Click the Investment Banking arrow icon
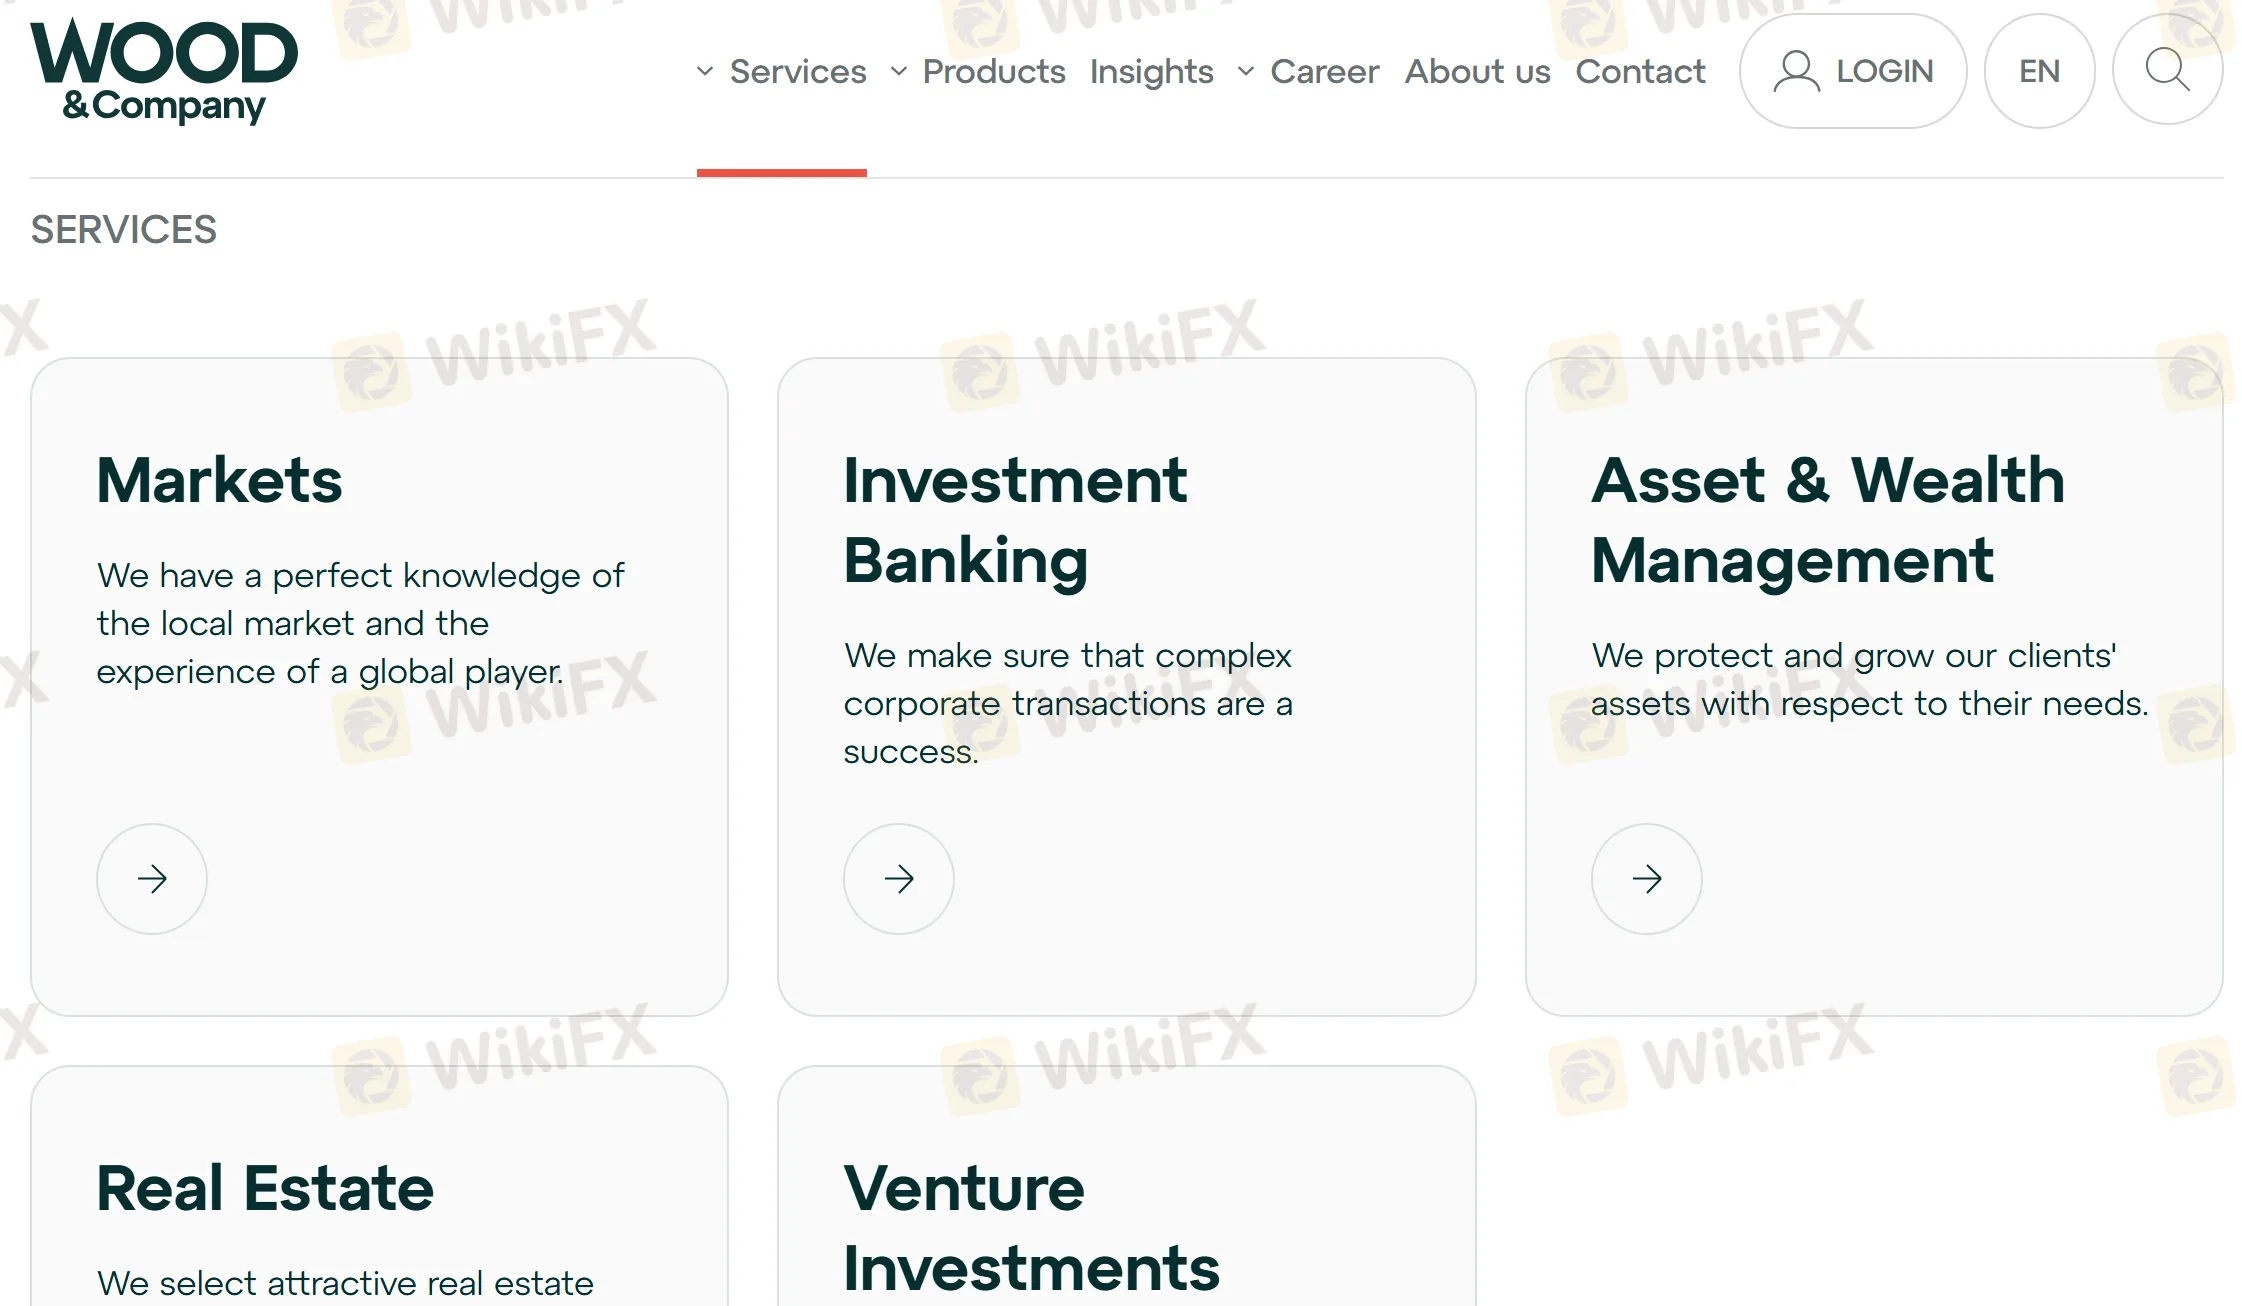Viewport: 2242px width, 1306px height. coord(899,879)
